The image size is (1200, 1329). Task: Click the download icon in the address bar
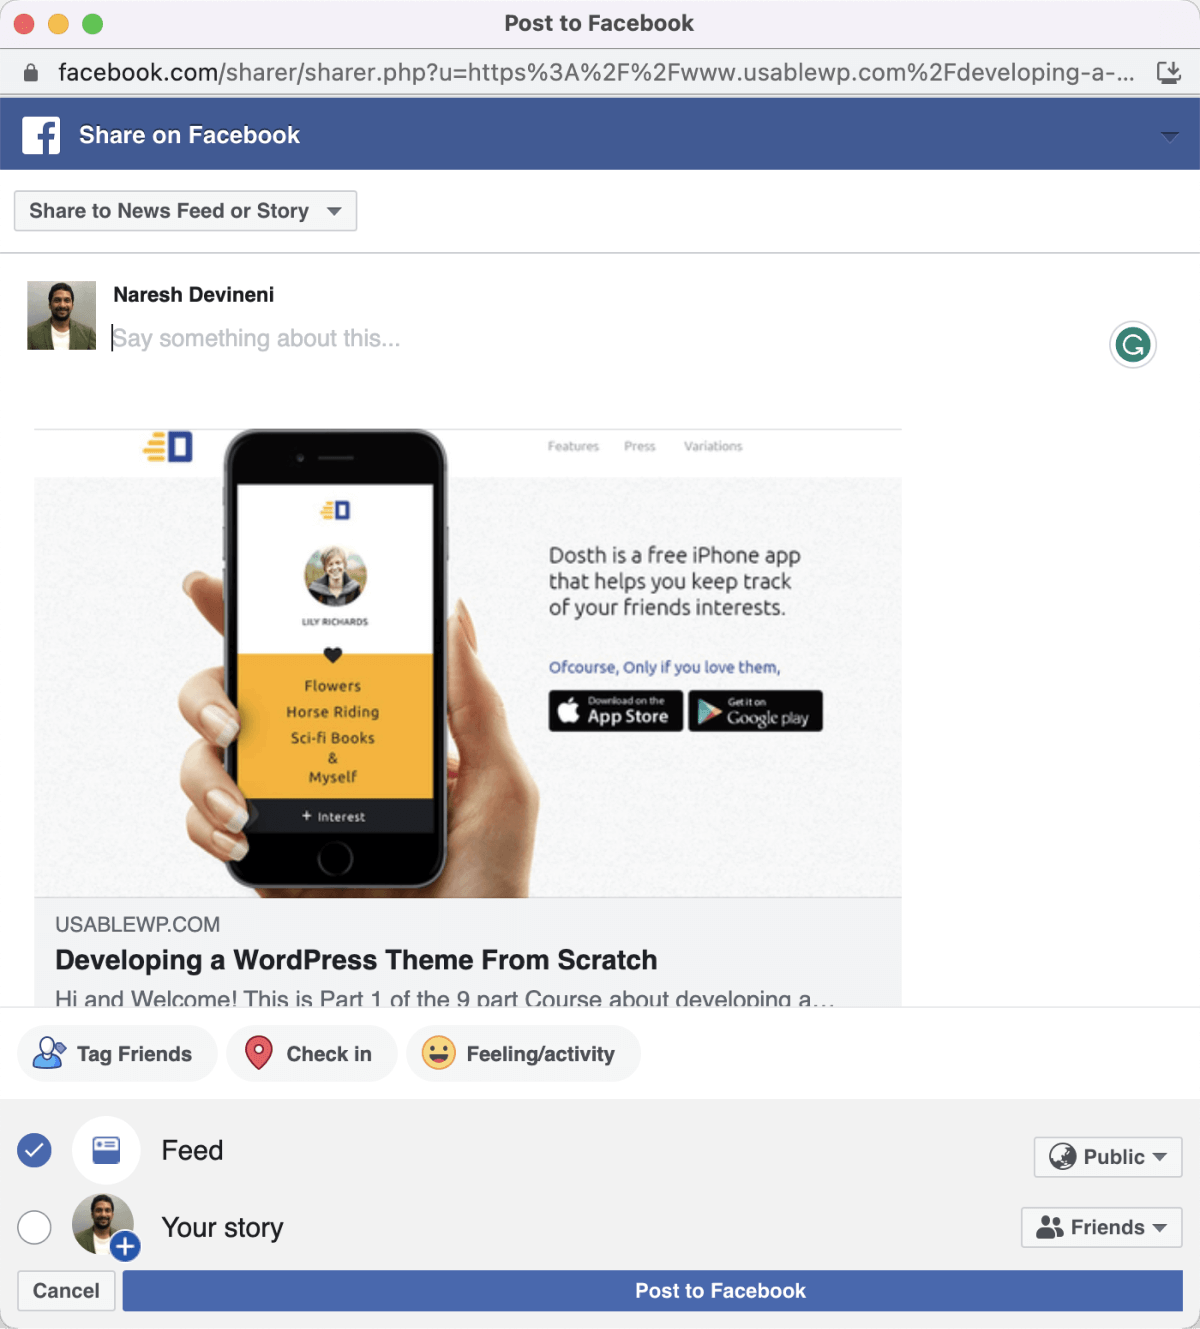click(1168, 72)
